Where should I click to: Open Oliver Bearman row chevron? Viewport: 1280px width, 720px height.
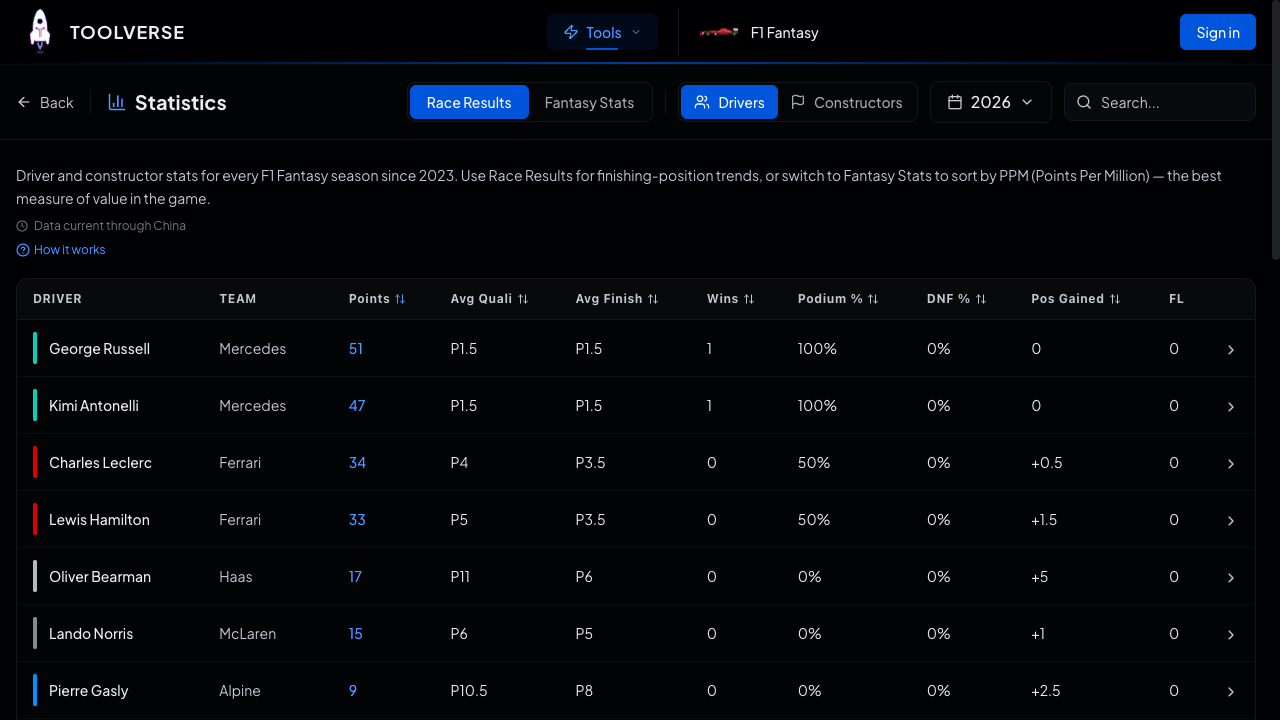tap(1231, 578)
